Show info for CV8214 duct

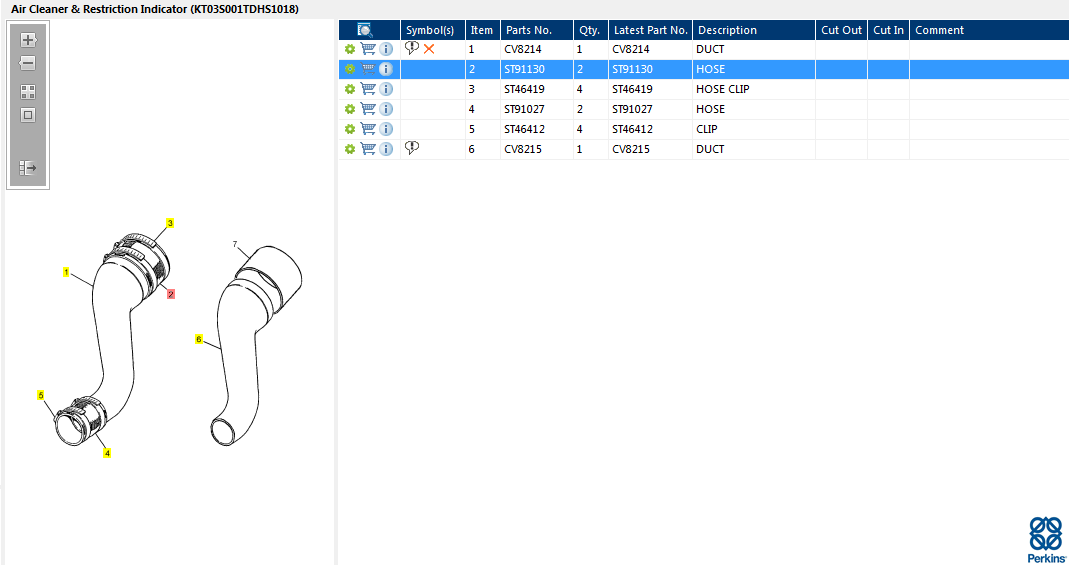tap(386, 49)
